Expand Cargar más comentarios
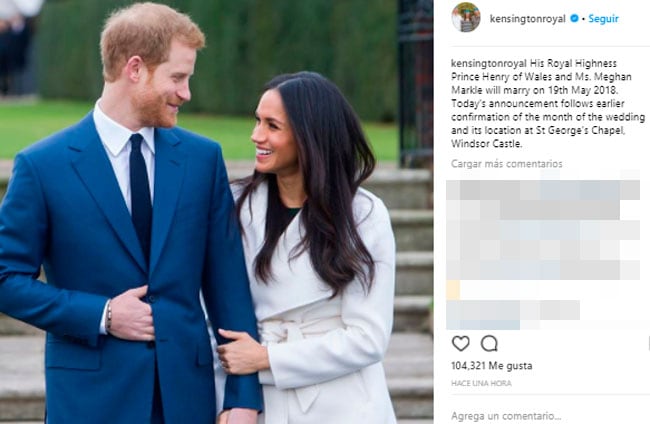The width and height of the screenshot is (650, 424). coord(507,164)
